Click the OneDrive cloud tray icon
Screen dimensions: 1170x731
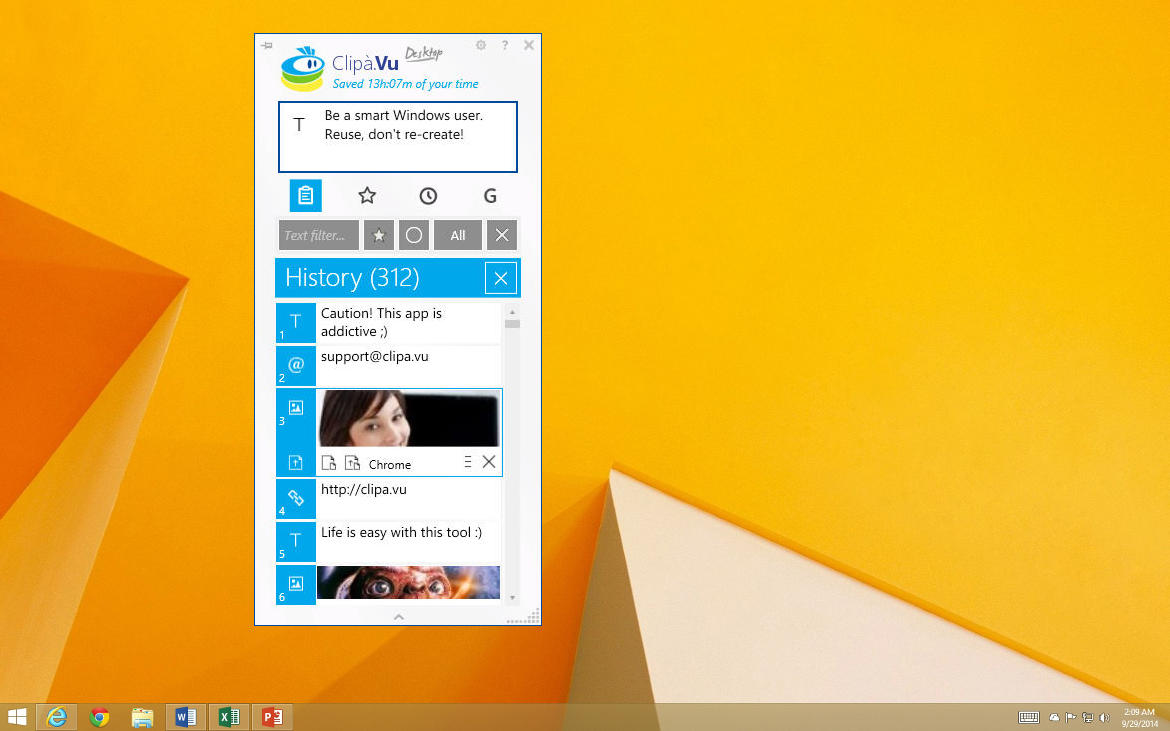click(x=1054, y=718)
